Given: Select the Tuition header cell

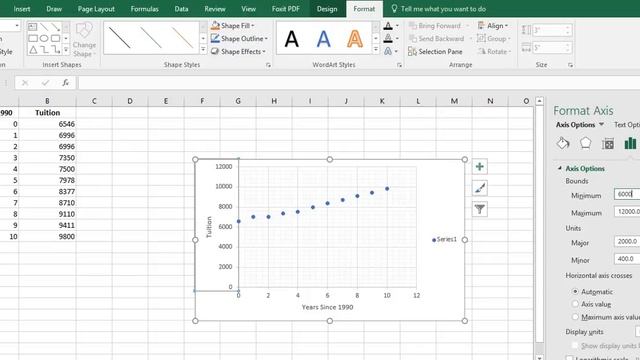Looking at the screenshot, I should click(47, 113).
